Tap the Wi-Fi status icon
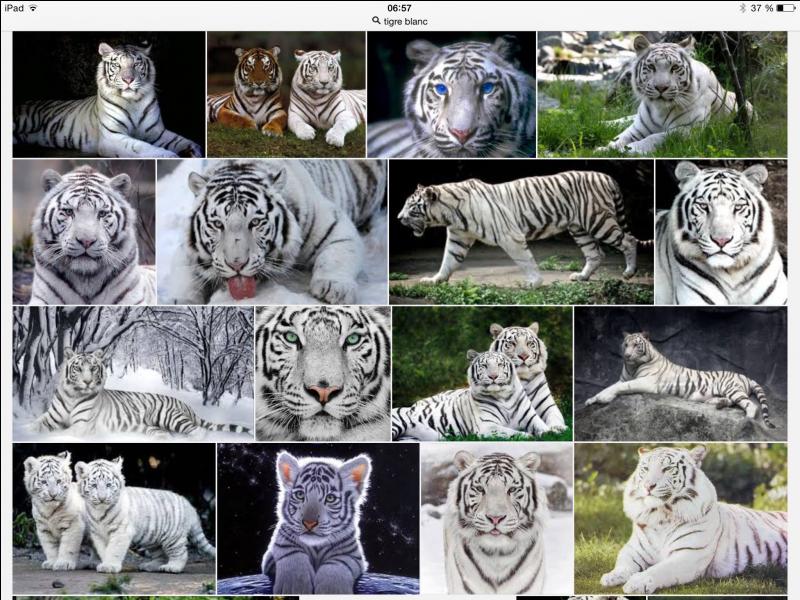This screenshot has height=600, width=800. pyautogui.click(x=33, y=8)
